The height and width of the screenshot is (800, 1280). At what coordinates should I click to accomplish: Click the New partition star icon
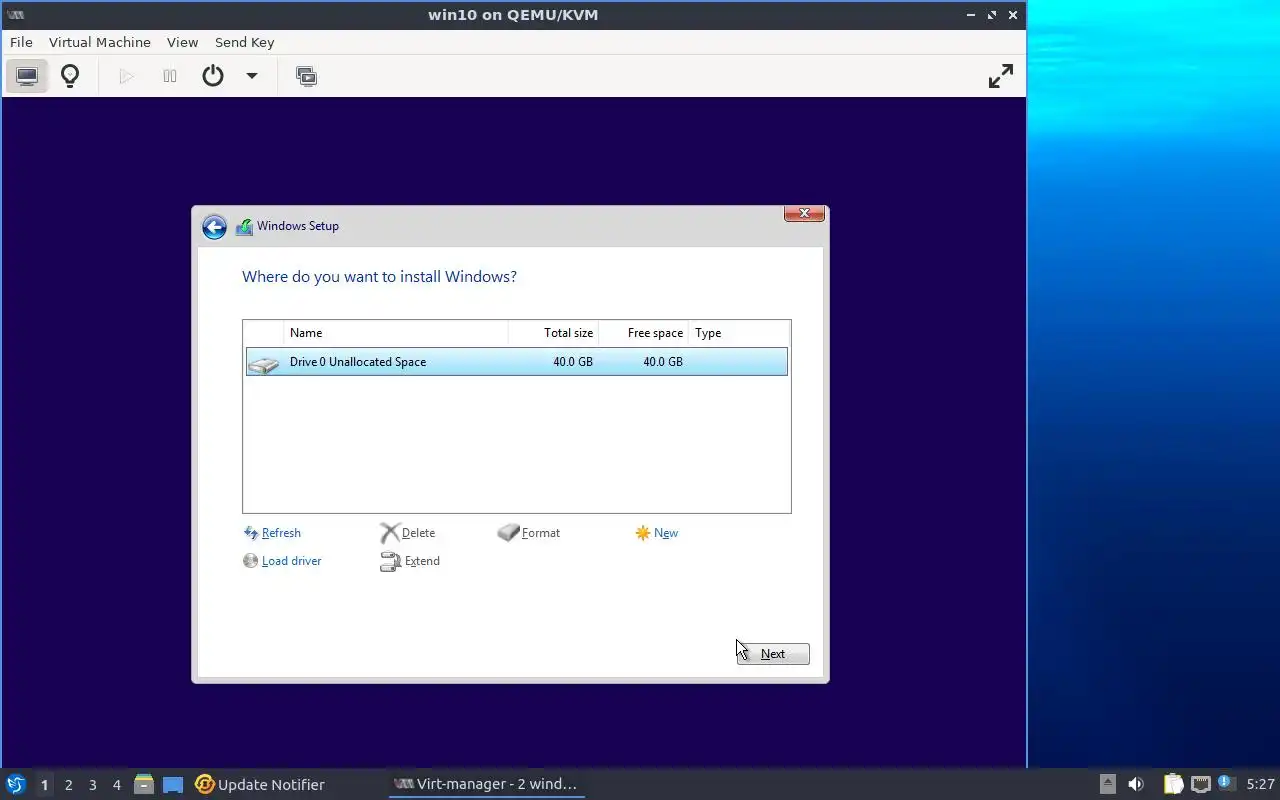point(643,533)
